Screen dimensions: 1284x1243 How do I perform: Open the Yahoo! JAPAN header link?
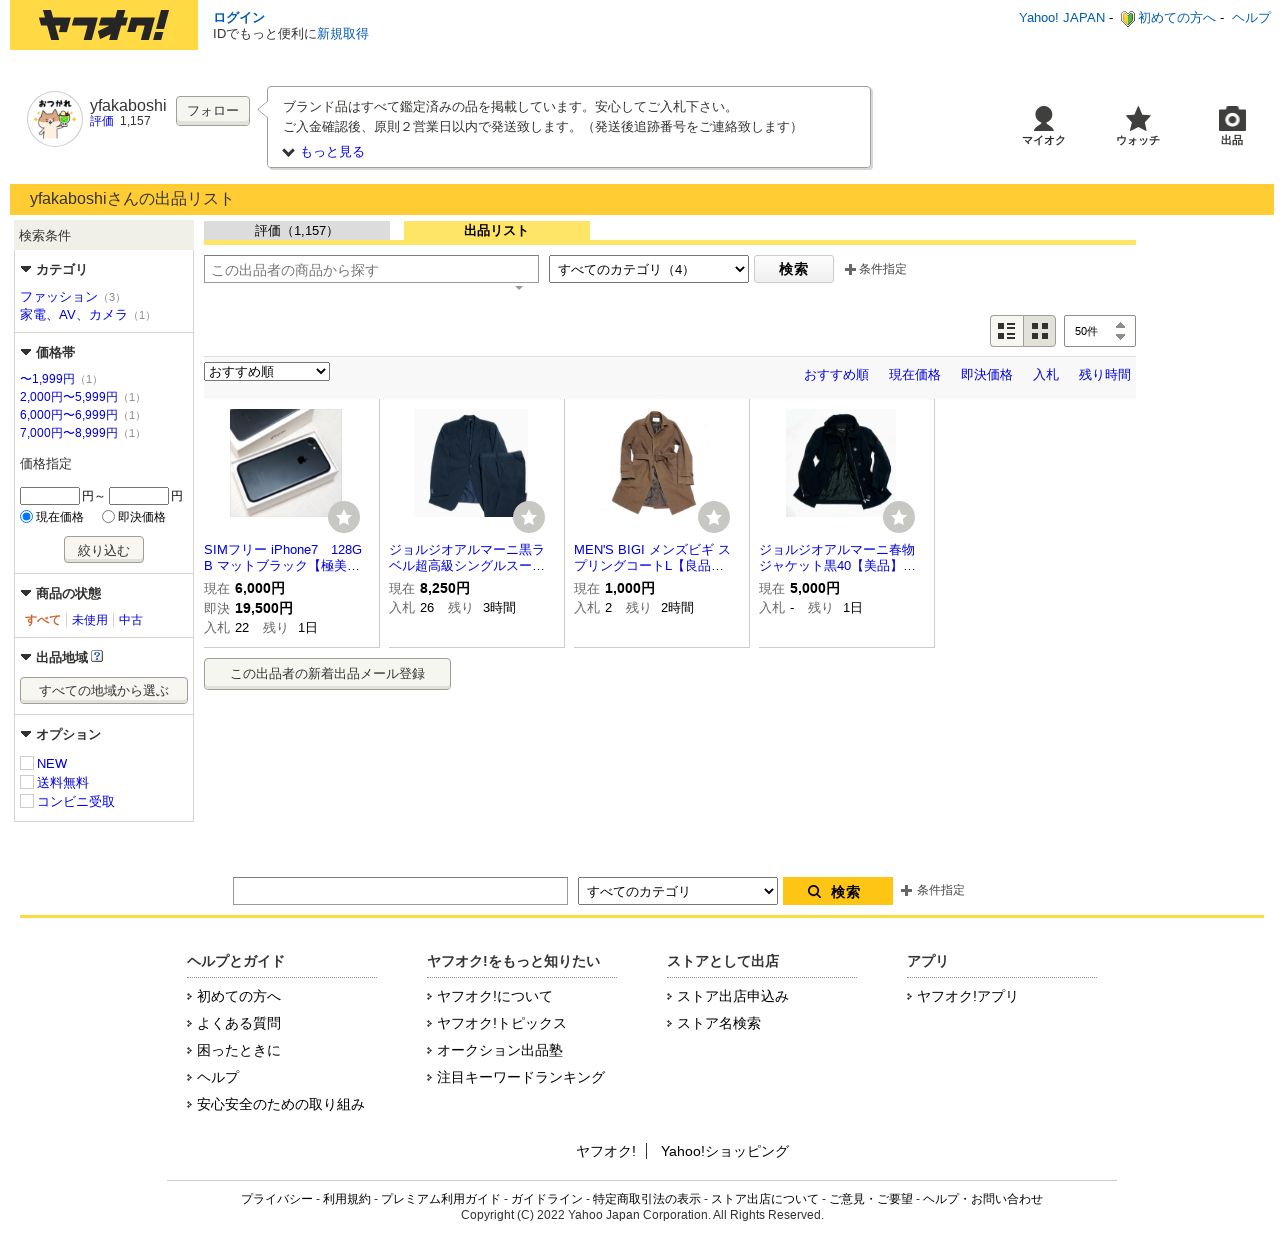[x=1062, y=18]
